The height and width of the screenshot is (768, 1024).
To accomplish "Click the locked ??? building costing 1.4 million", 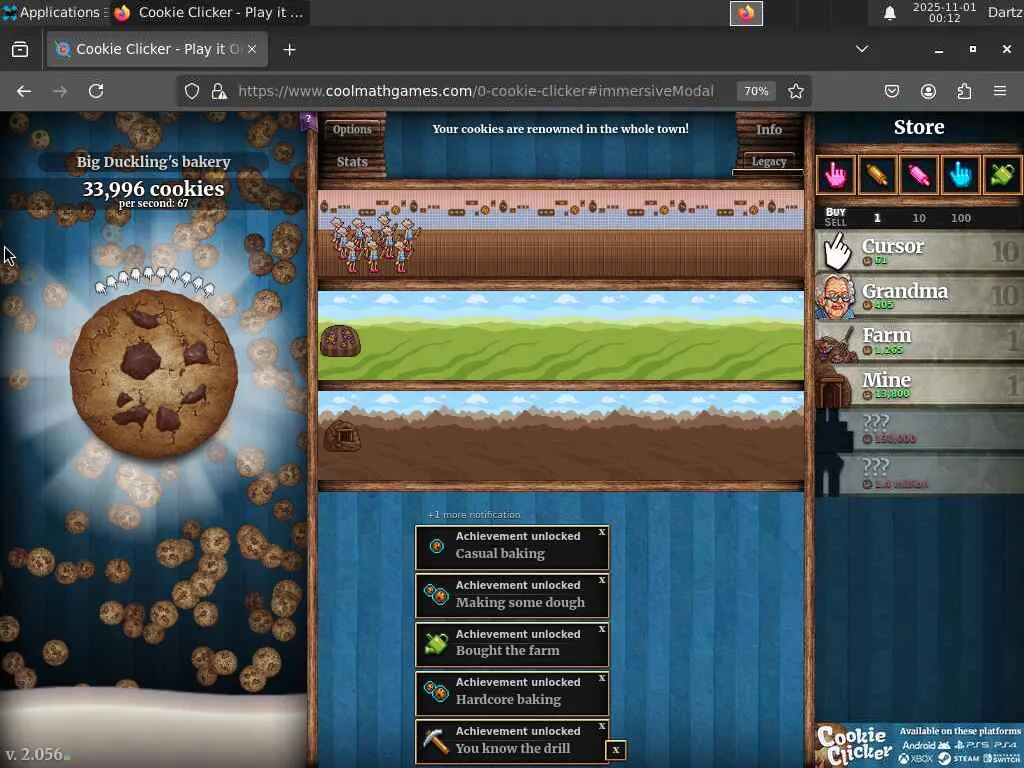I will [x=919, y=474].
